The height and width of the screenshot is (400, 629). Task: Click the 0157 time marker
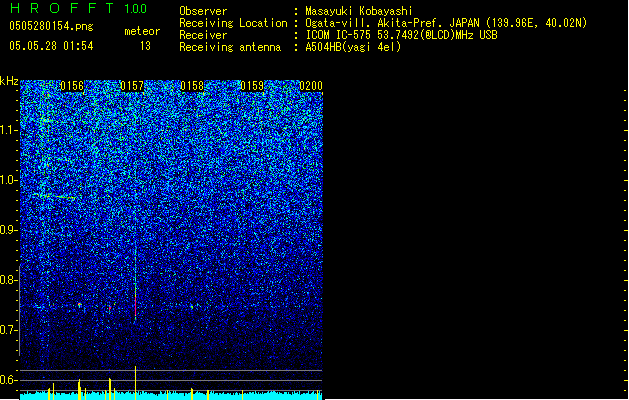click(x=132, y=86)
